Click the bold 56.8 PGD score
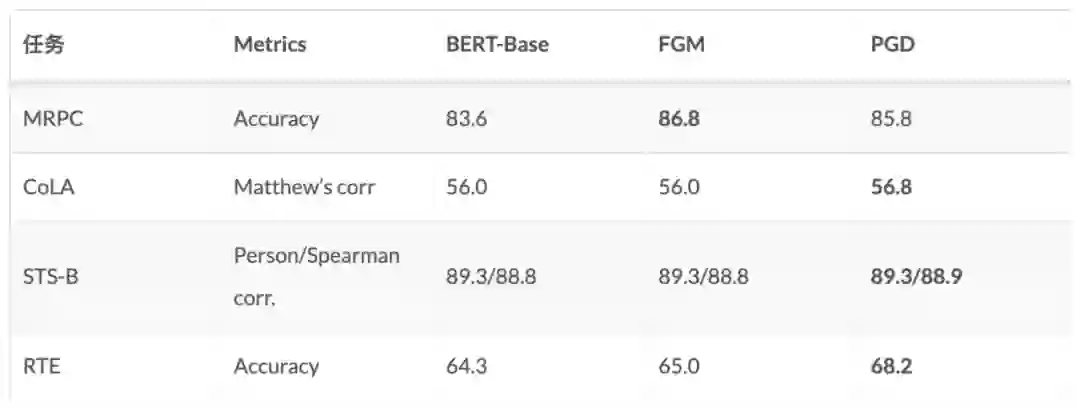Image resolution: width=1080 pixels, height=408 pixels. (891, 187)
